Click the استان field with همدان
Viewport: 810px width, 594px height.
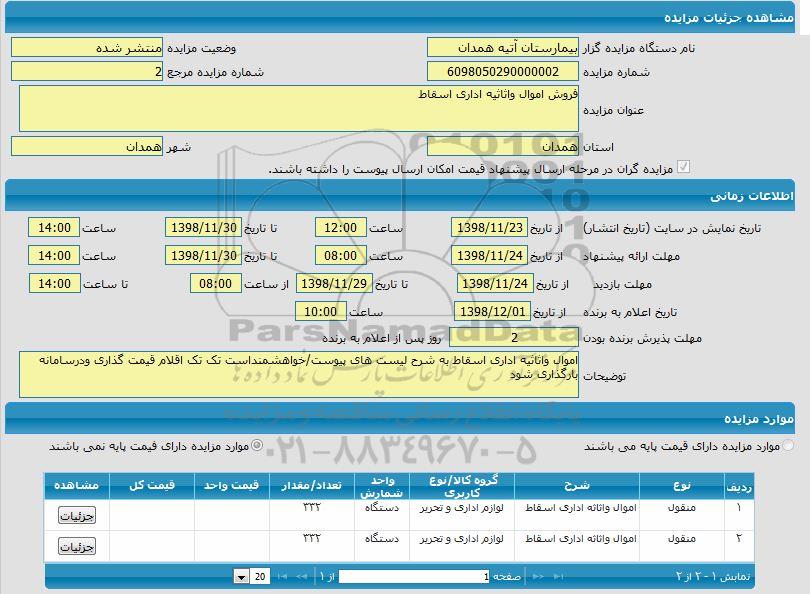click(503, 147)
